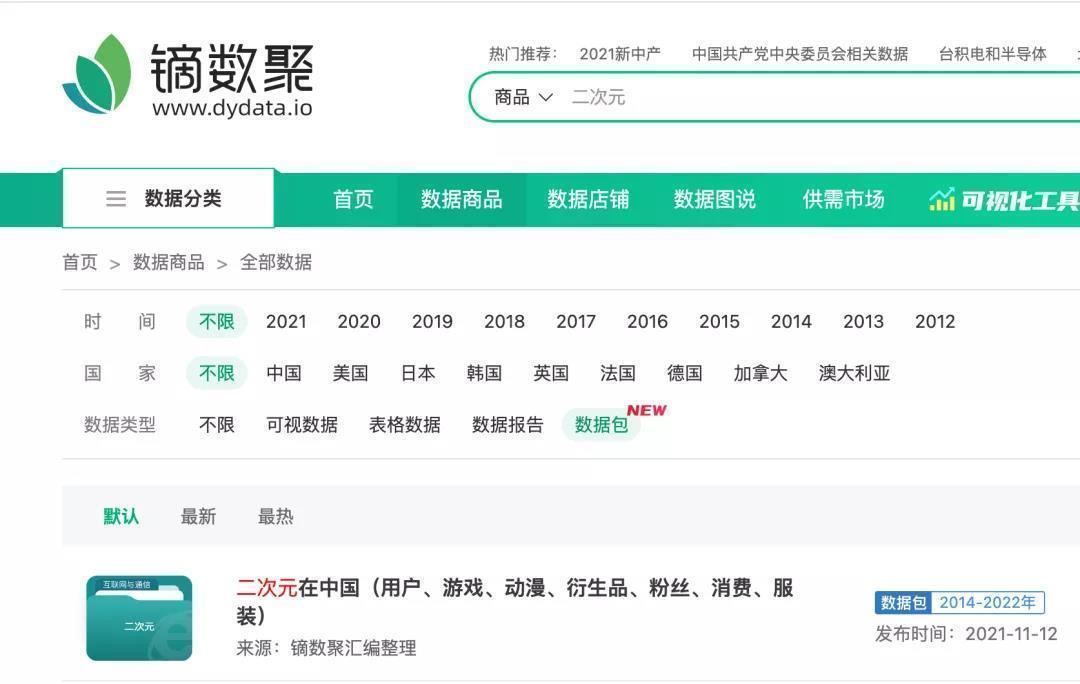The width and height of the screenshot is (1080, 684).
Task: Select 中国 in the country filter
Action: tap(284, 374)
